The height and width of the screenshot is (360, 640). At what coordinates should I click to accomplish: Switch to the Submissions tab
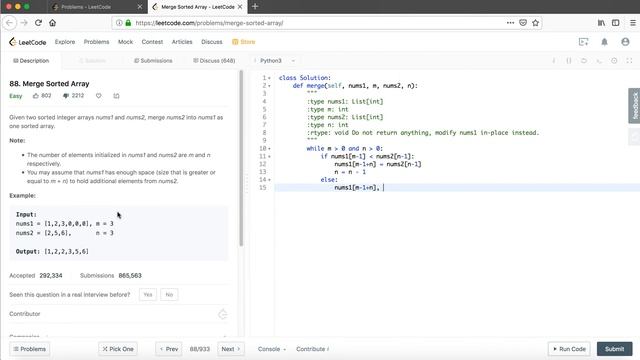click(153, 60)
